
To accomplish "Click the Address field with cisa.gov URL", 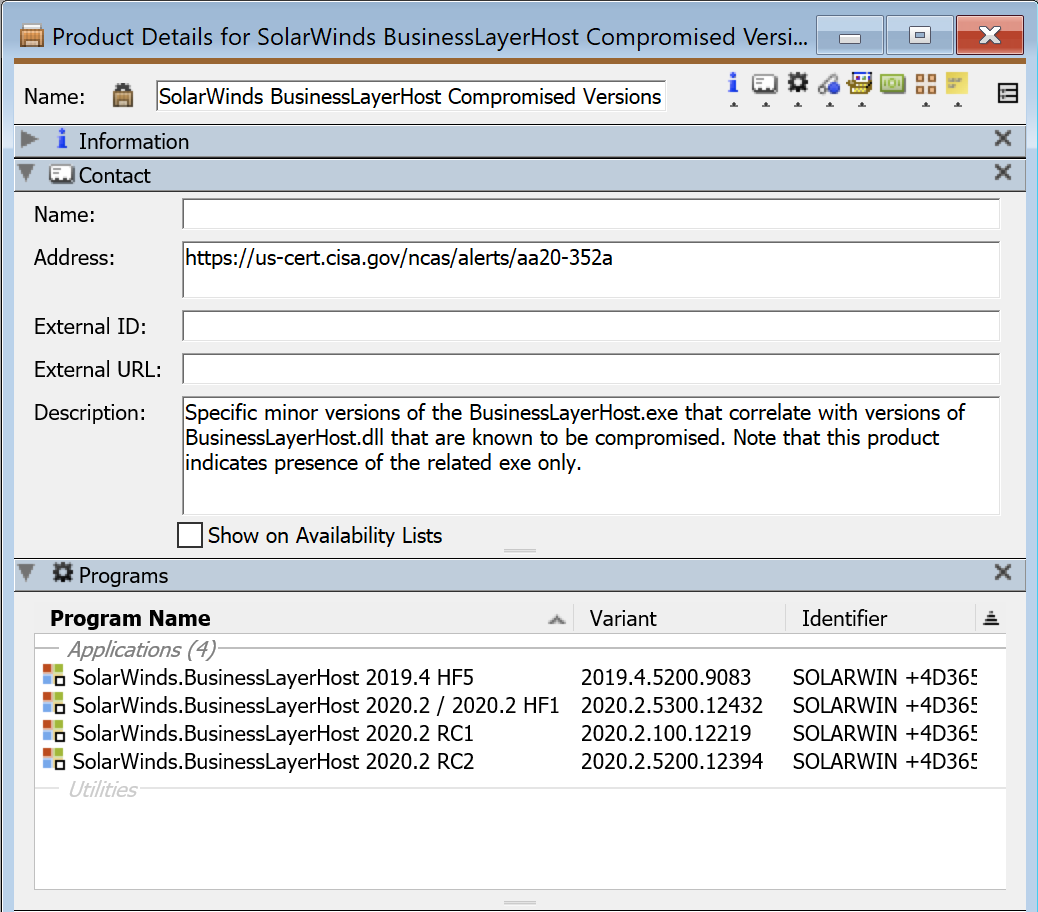I will [x=590, y=269].
